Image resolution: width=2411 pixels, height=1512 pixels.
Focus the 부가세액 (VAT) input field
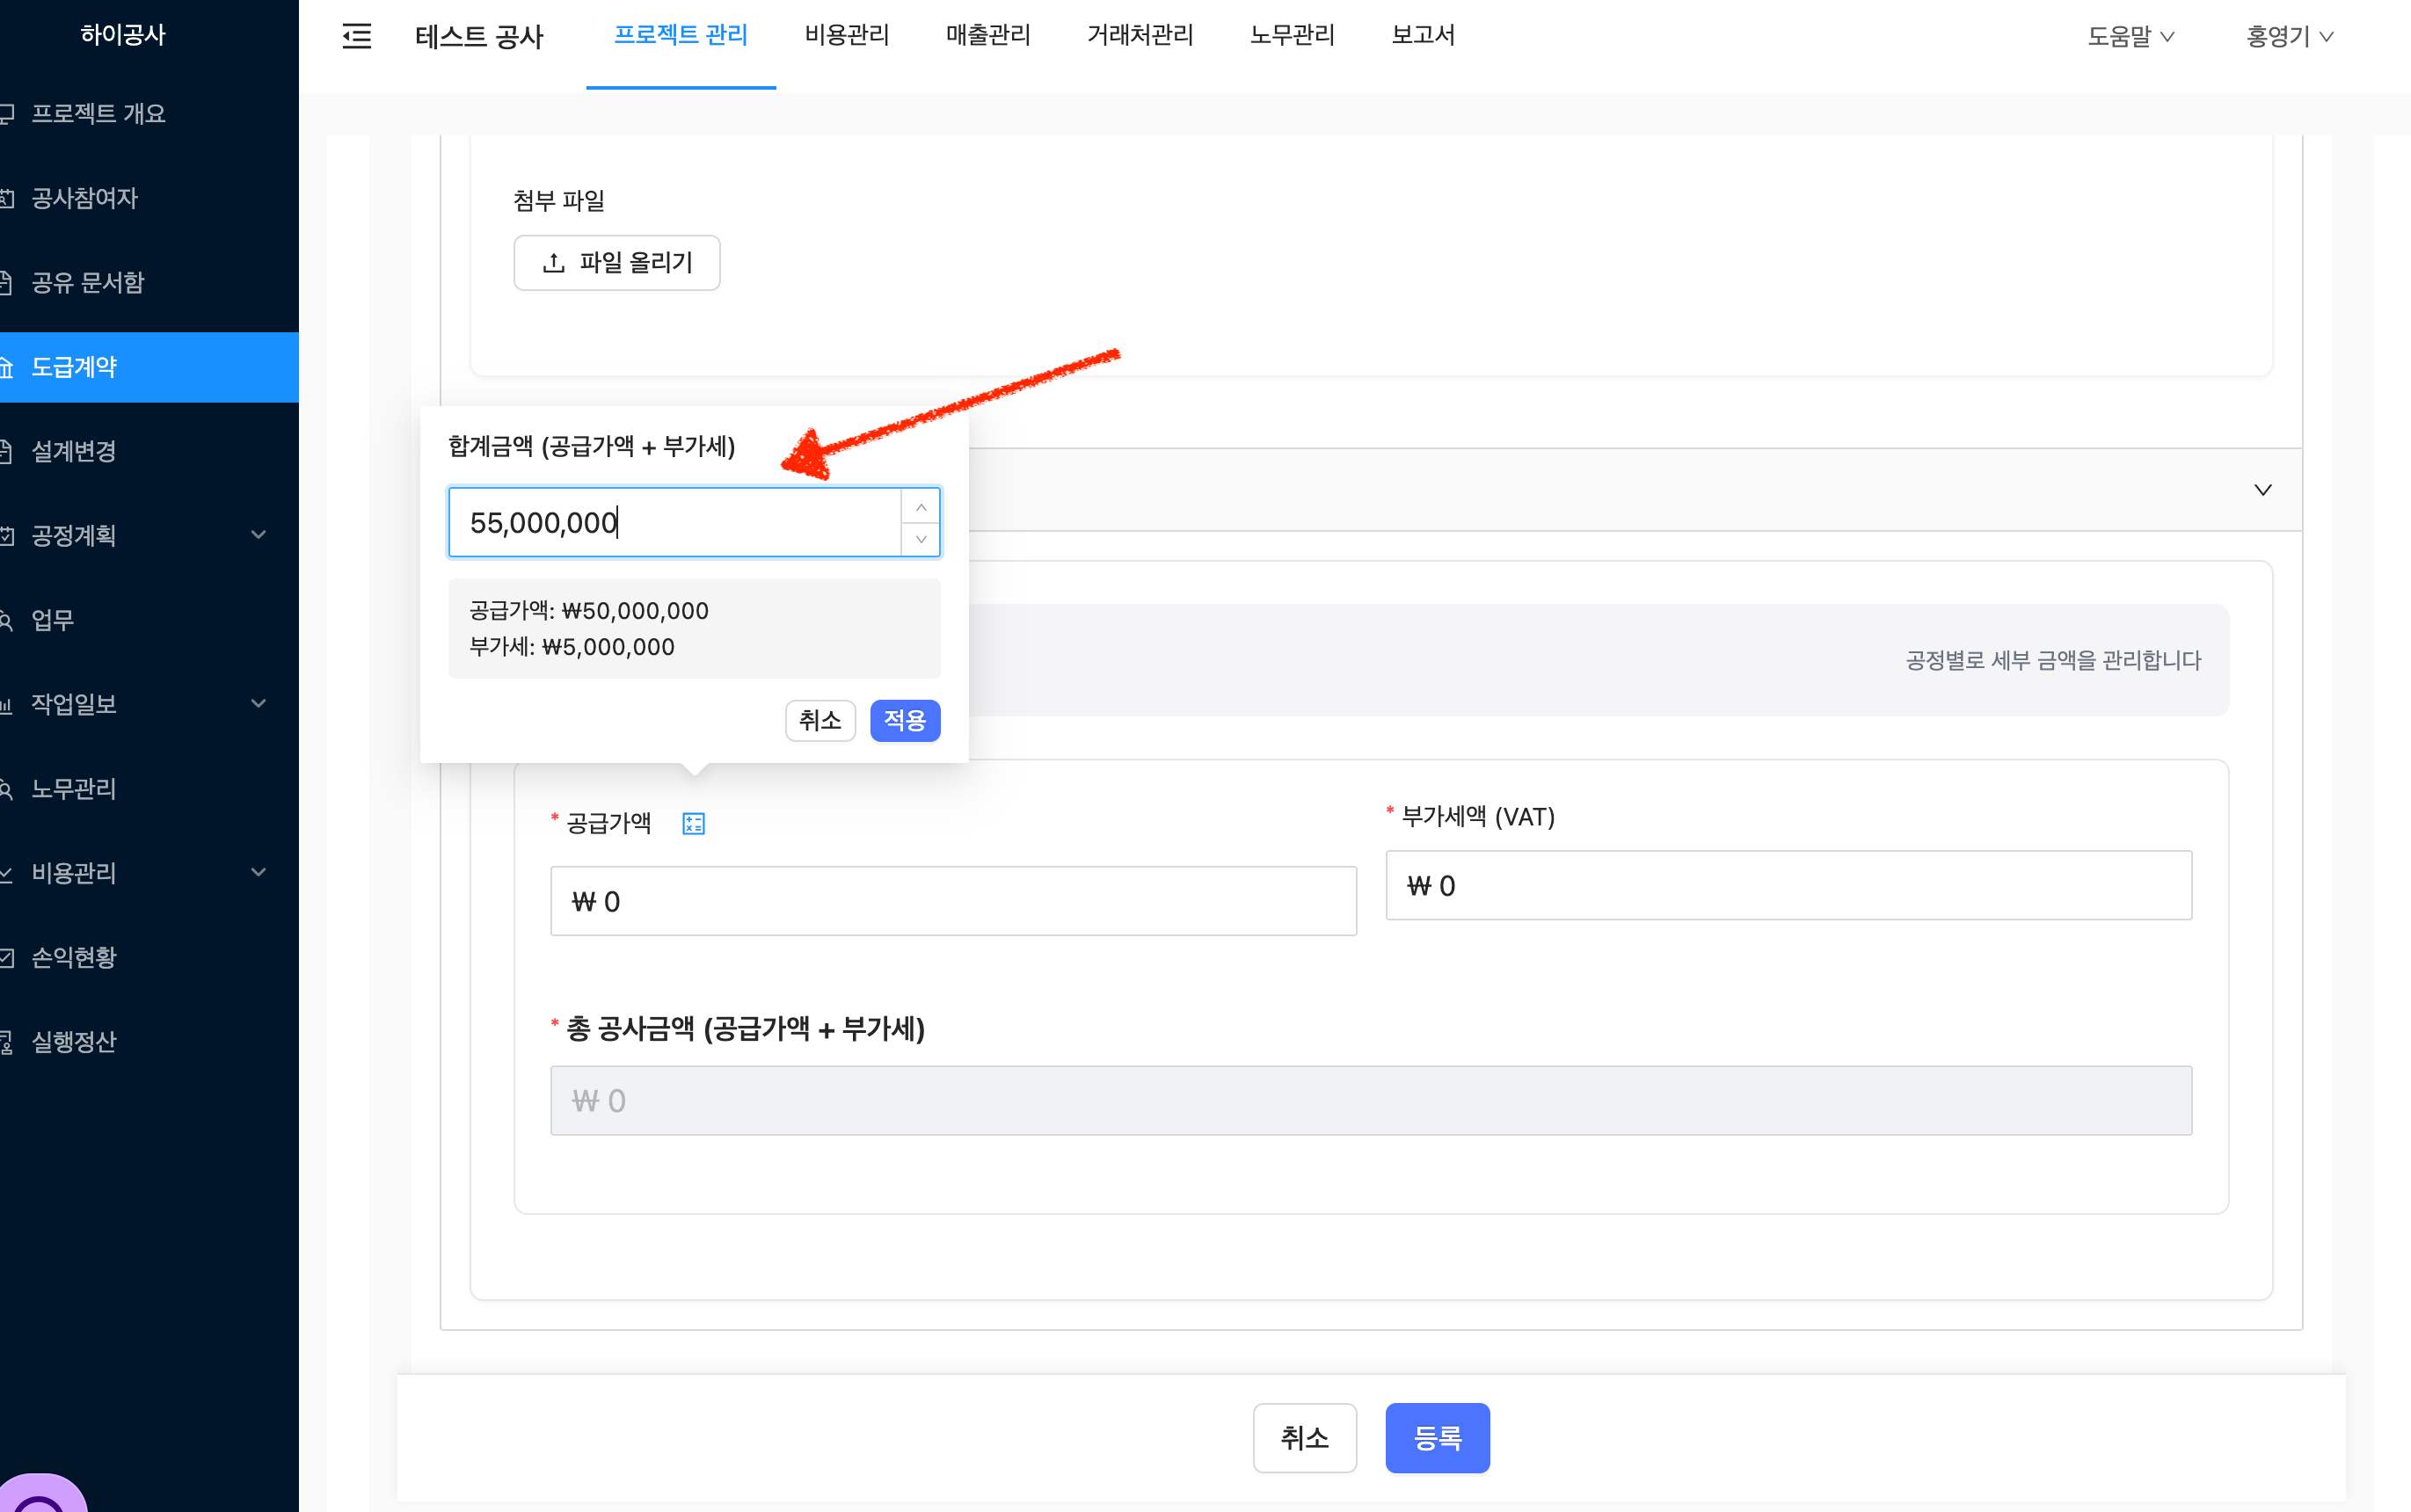pos(1788,885)
